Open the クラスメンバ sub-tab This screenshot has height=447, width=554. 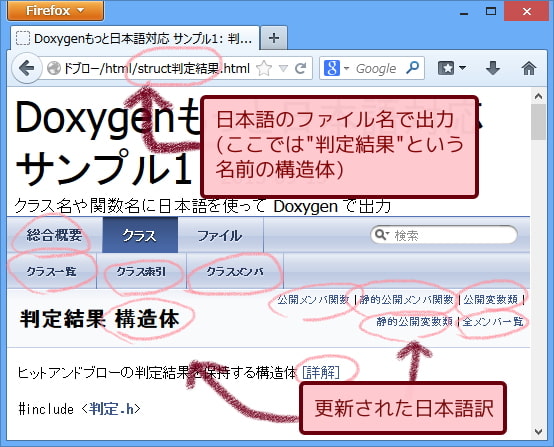click(x=235, y=271)
